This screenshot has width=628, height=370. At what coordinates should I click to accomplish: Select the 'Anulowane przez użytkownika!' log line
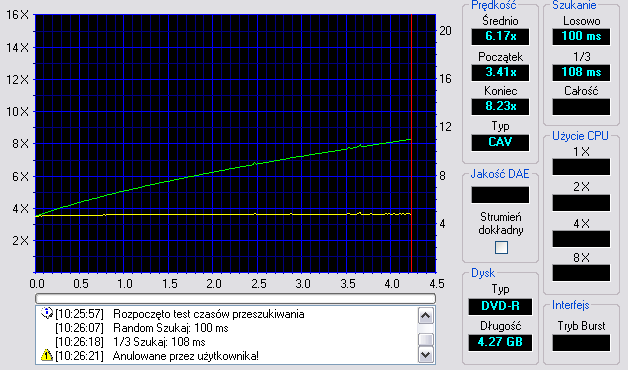tap(186, 356)
